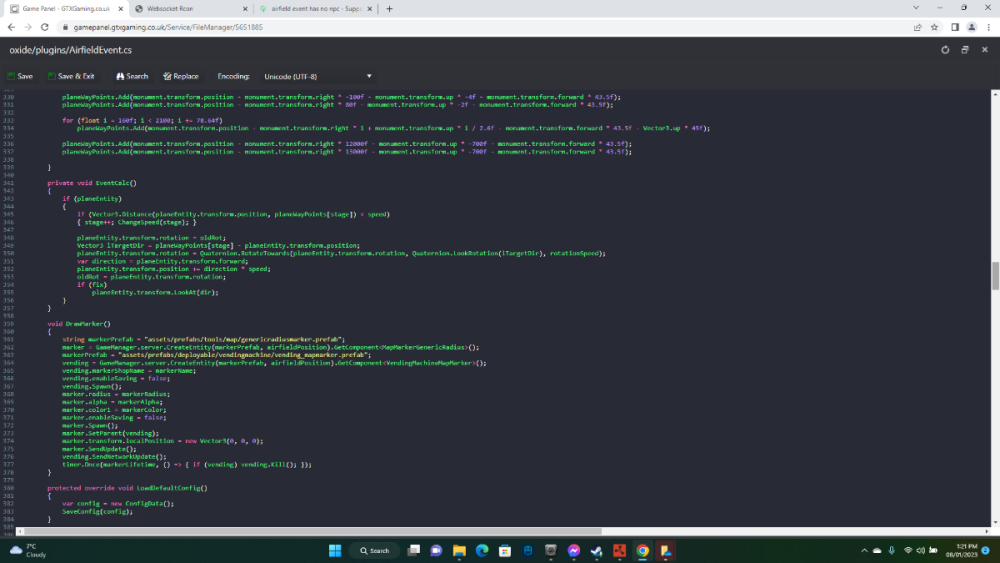Screen dimensions: 1000x563
Task: Open the clock and date calendar
Action: tap(962, 551)
